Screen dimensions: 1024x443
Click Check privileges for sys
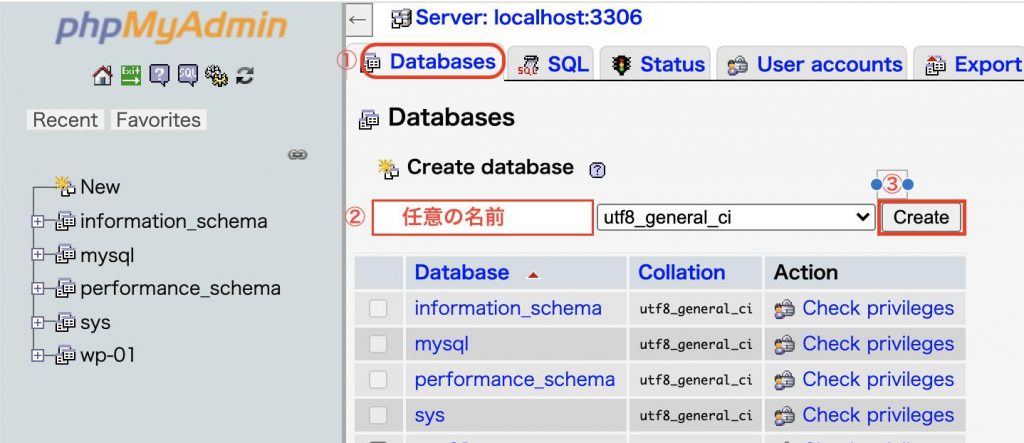tap(878, 415)
